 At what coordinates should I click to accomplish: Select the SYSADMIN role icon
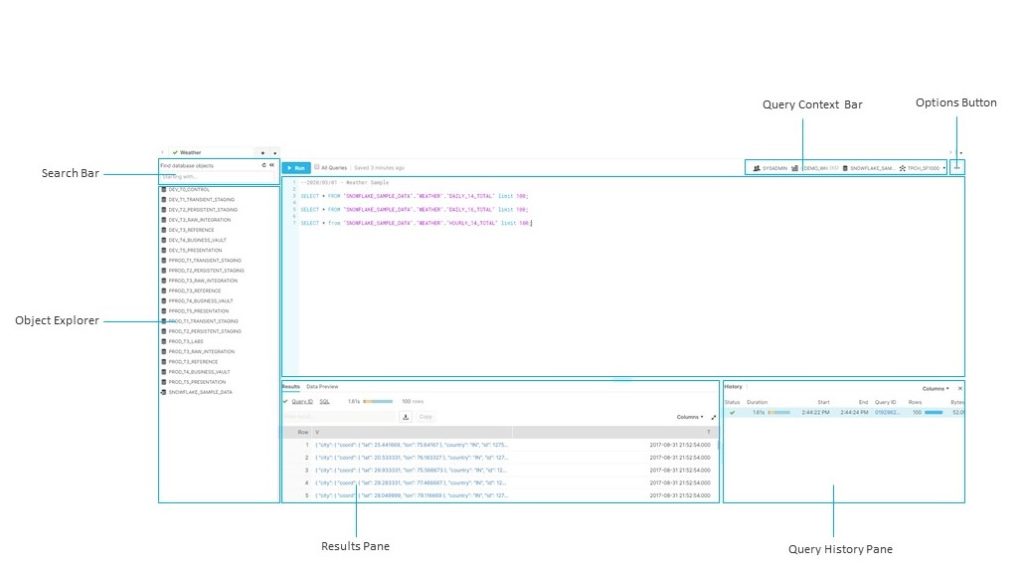coord(757,167)
